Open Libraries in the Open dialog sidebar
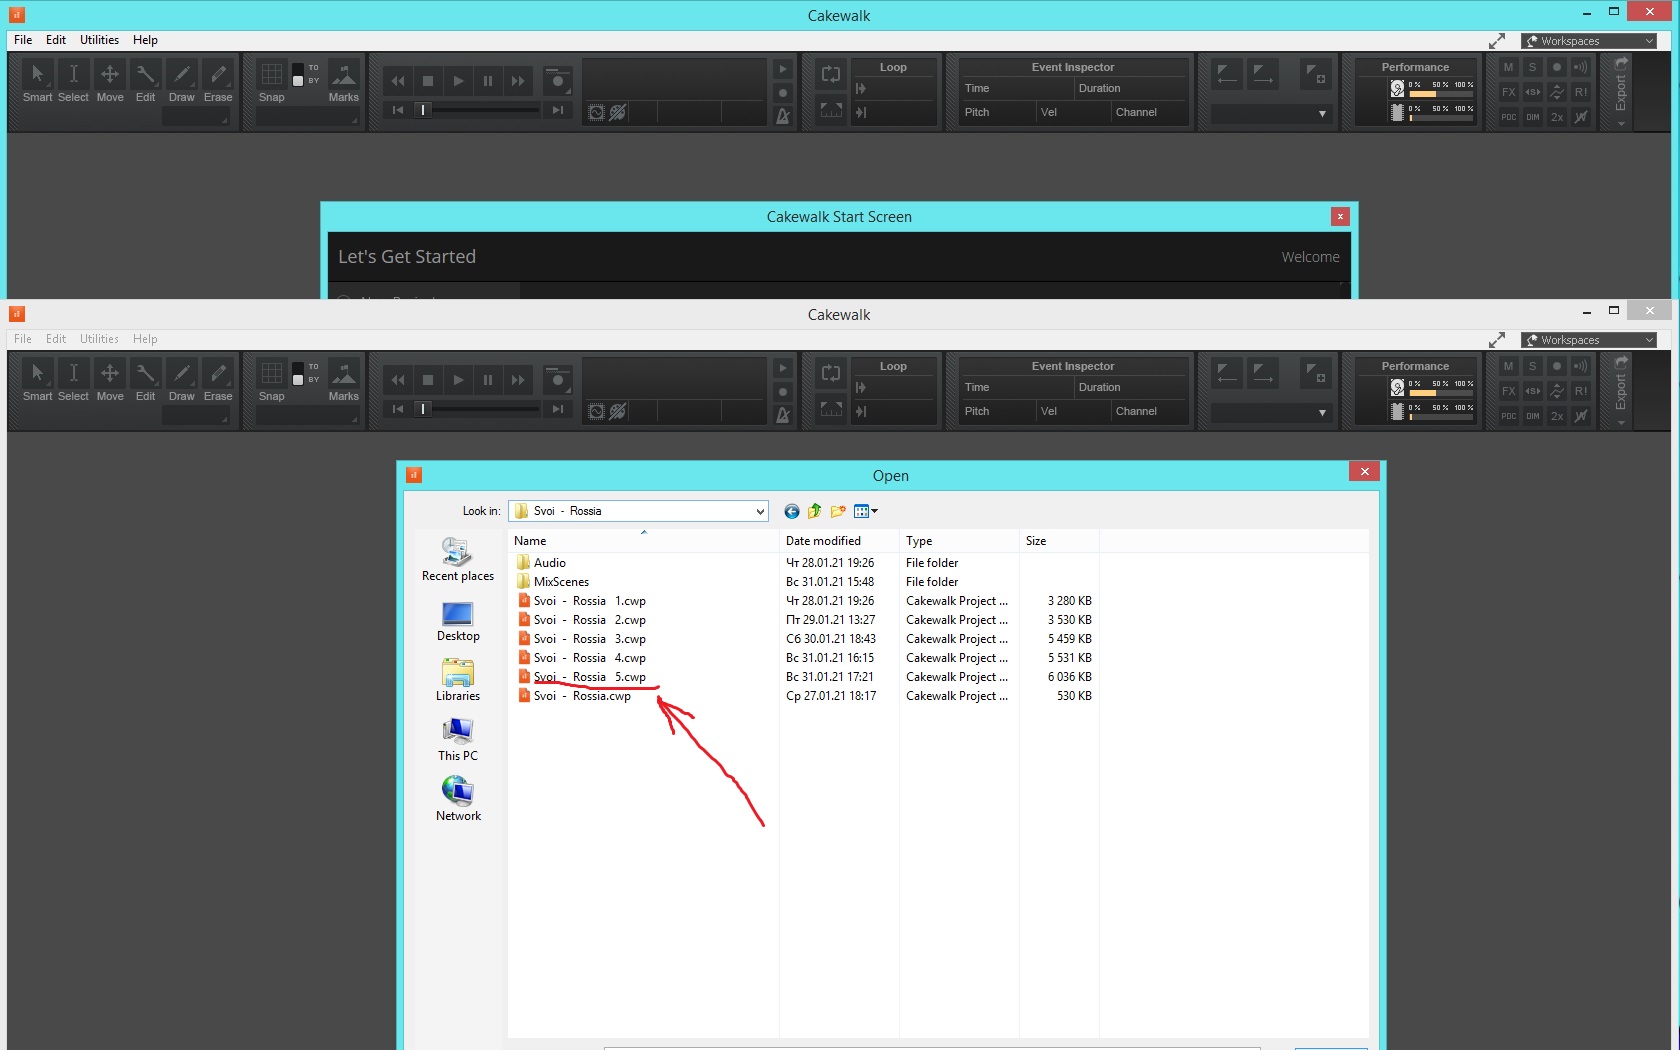Screen dimensions: 1680x1050 458,680
